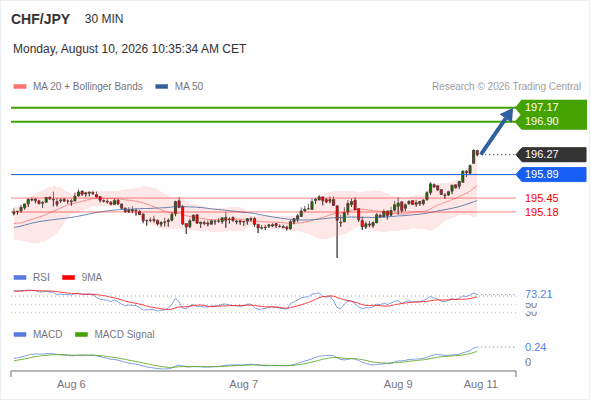The height and width of the screenshot is (400, 590).
Task: Select the 197.17 resistance price label
Action: pyautogui.click(x=541, y=107)
